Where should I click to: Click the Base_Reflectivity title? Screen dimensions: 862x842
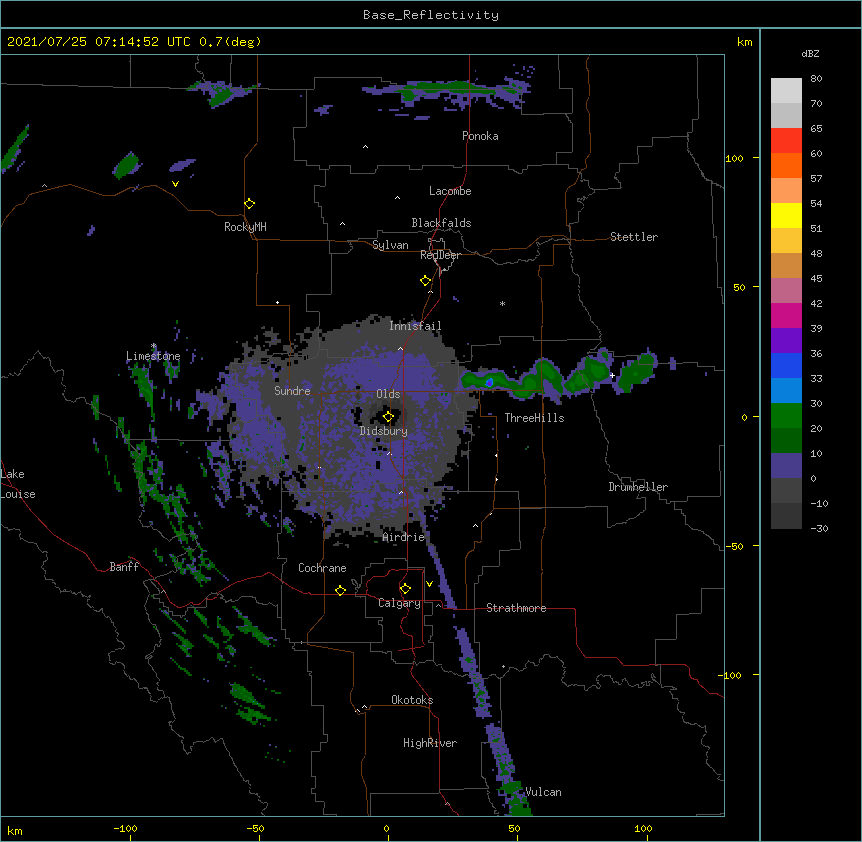431,15
